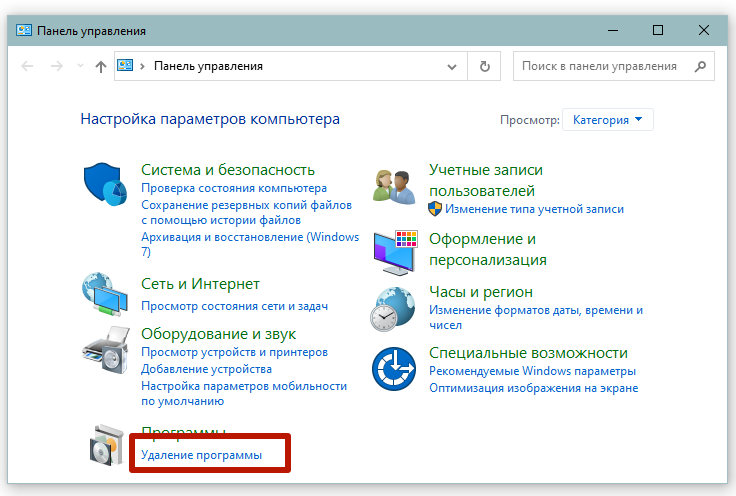Viewport: 736px width, 496px height.
Task: Minimize the Панель управления window
Action: pyautogui.click(x=613, y=31)
